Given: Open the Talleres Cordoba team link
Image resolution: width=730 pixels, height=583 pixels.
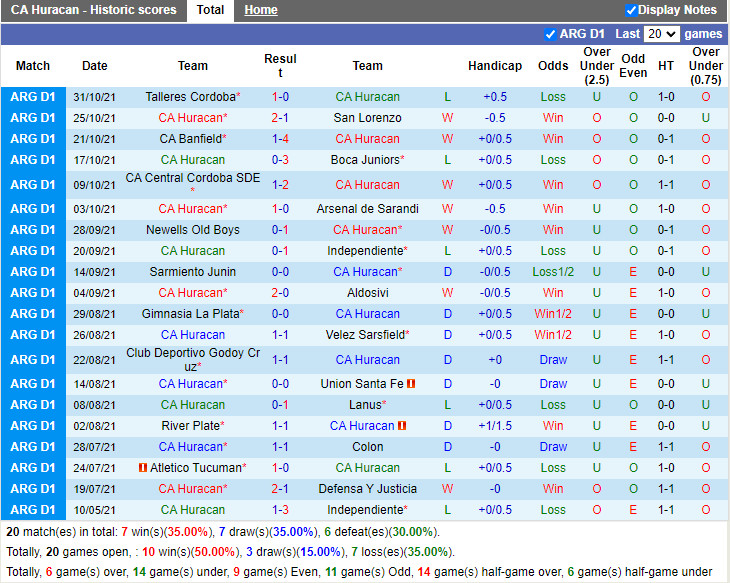Looking at the screenshot, I should (x=190, y=97).
